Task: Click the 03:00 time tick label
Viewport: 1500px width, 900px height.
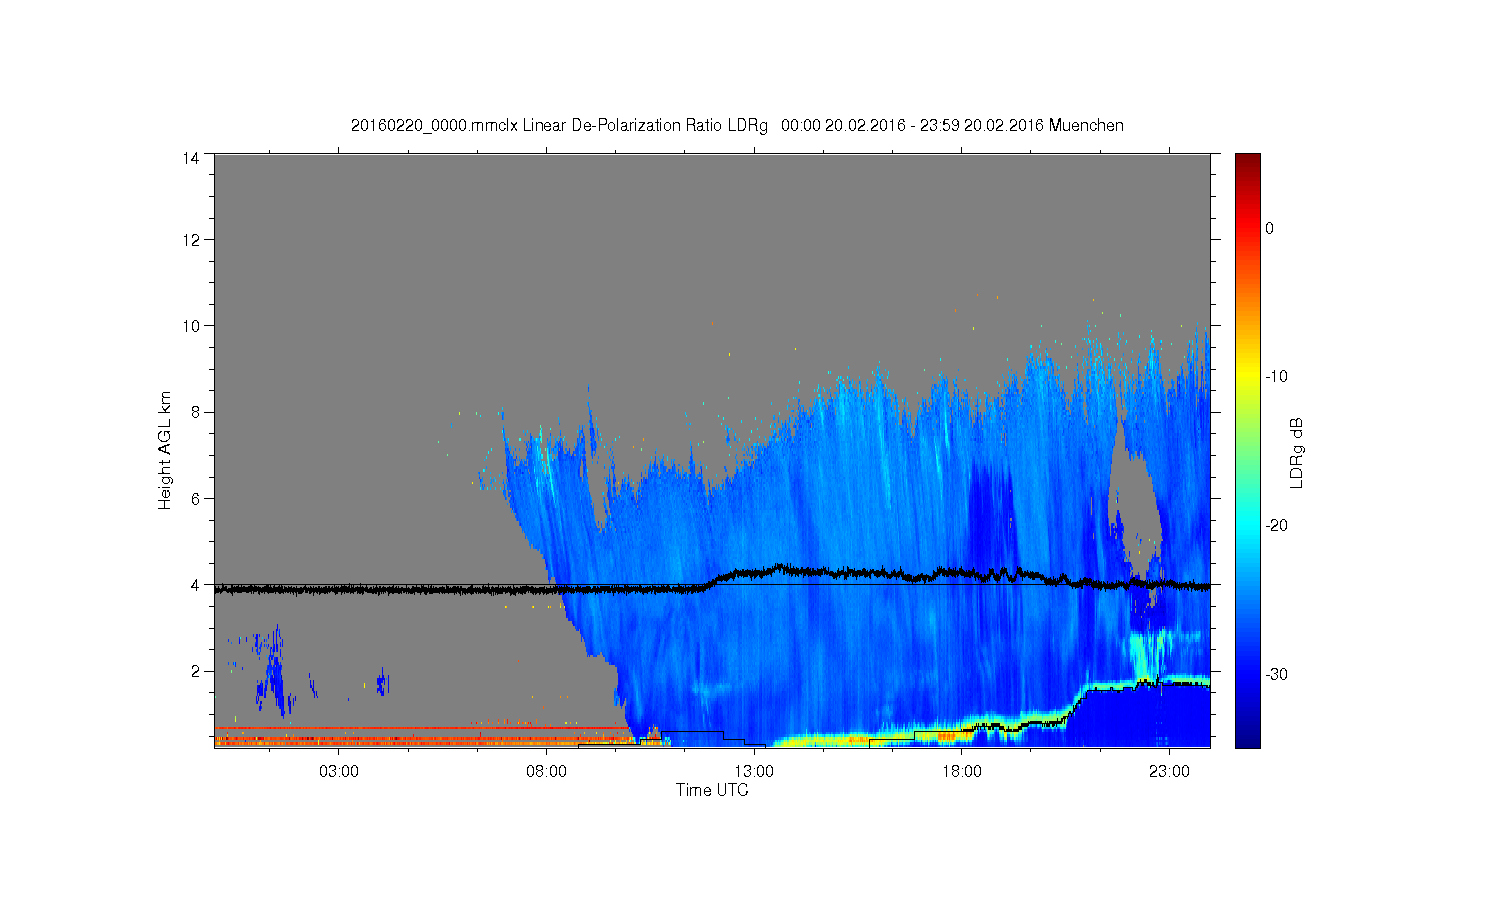Action: 339,771
